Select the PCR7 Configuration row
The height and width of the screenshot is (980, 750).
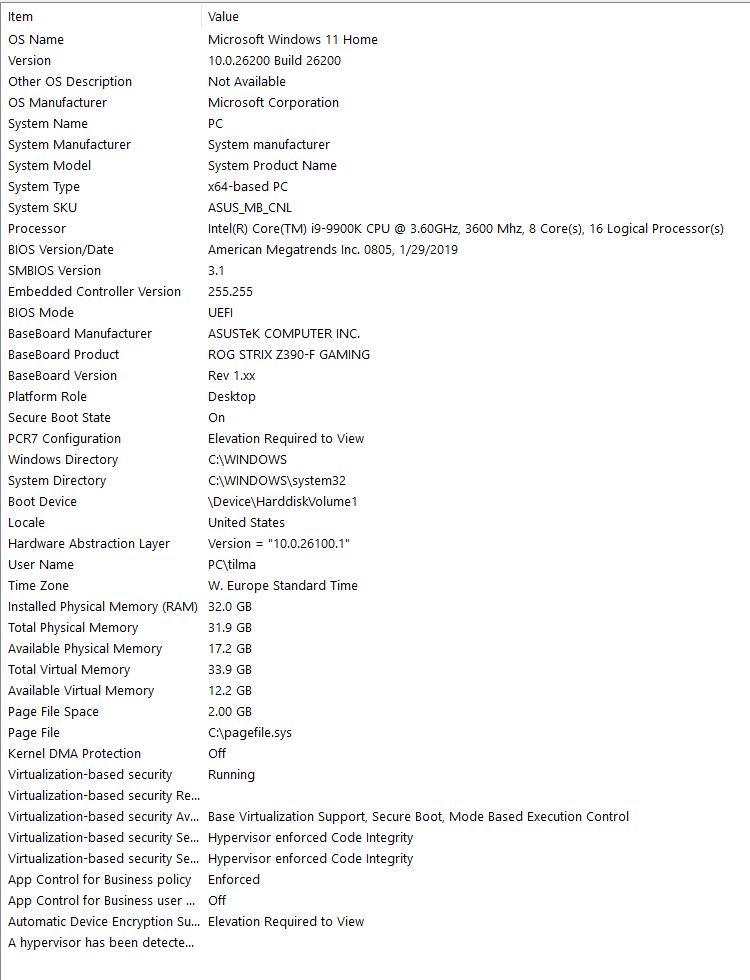click(64, 439)
